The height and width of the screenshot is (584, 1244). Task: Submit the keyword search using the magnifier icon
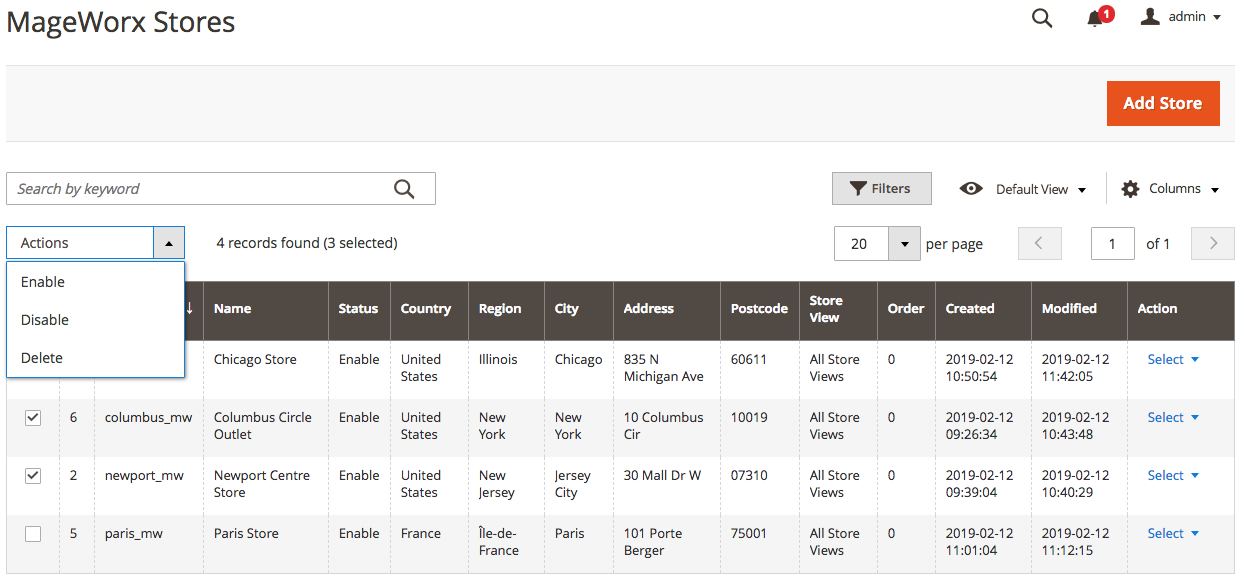404,189
